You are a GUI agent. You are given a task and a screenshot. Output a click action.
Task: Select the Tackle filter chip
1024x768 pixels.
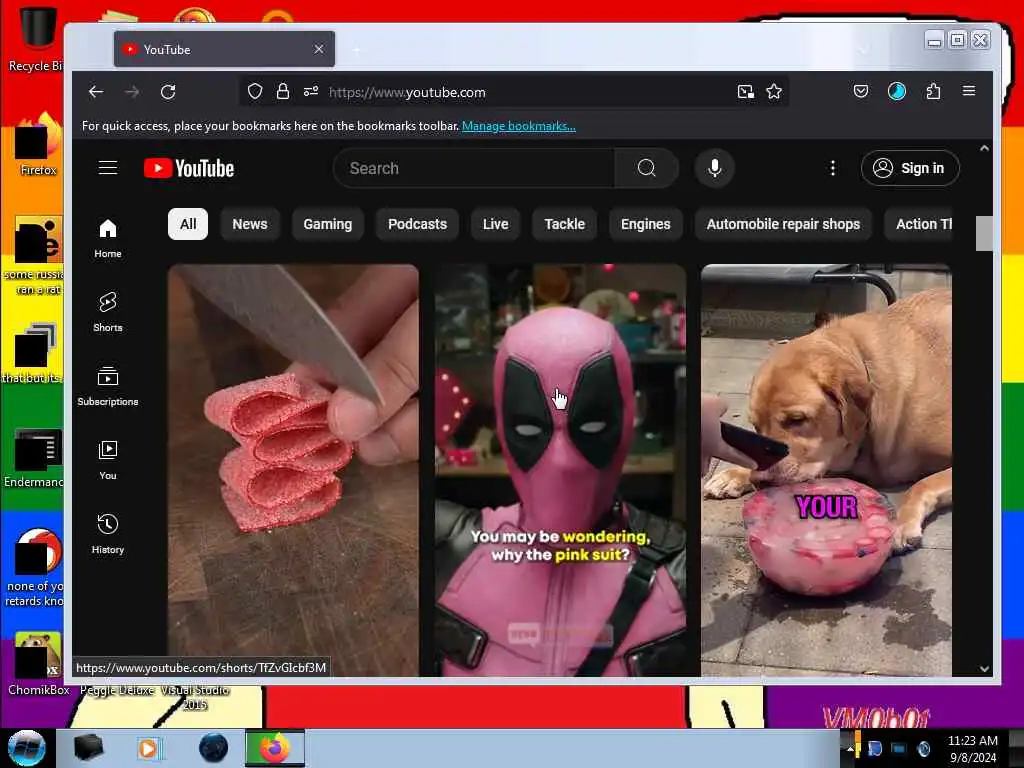coord(565,224)
